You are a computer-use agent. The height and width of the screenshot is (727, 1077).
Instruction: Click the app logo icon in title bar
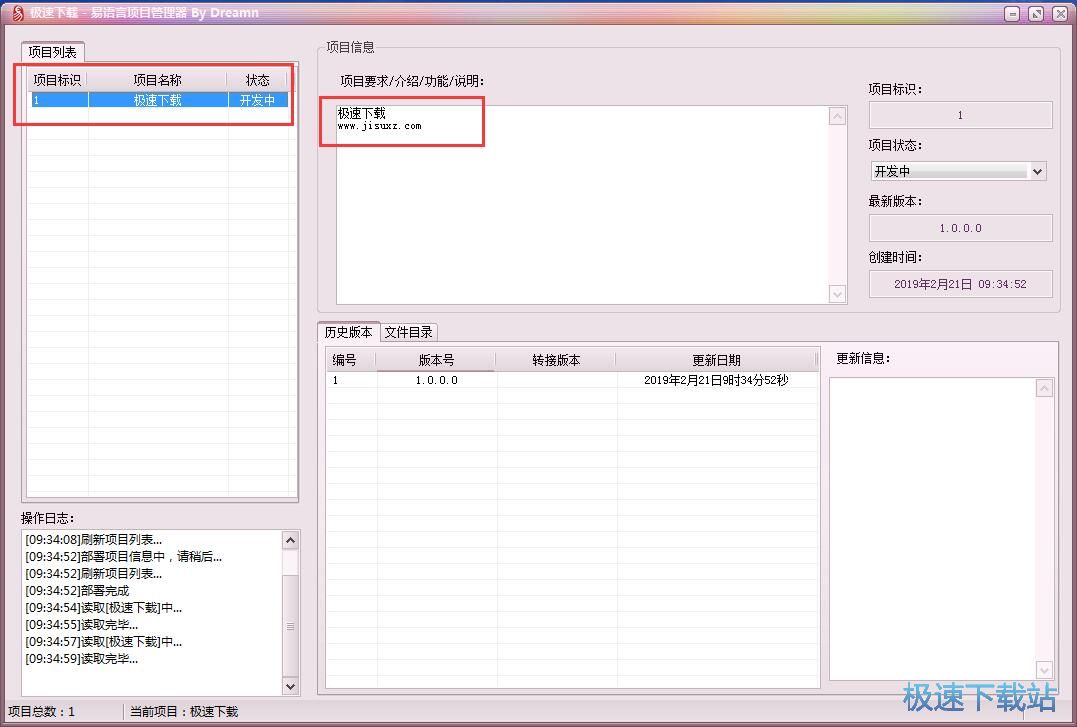pos(17,13)
